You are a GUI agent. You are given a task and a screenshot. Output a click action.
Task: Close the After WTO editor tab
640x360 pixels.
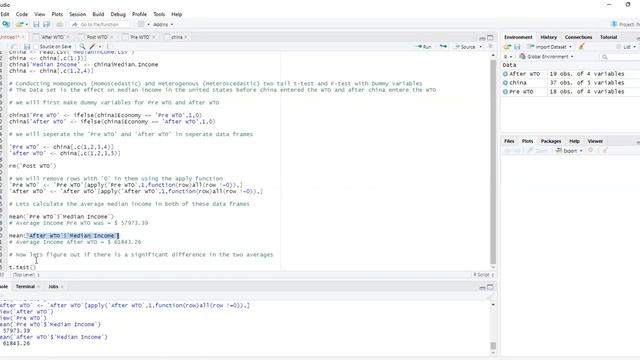coord(68,37)
